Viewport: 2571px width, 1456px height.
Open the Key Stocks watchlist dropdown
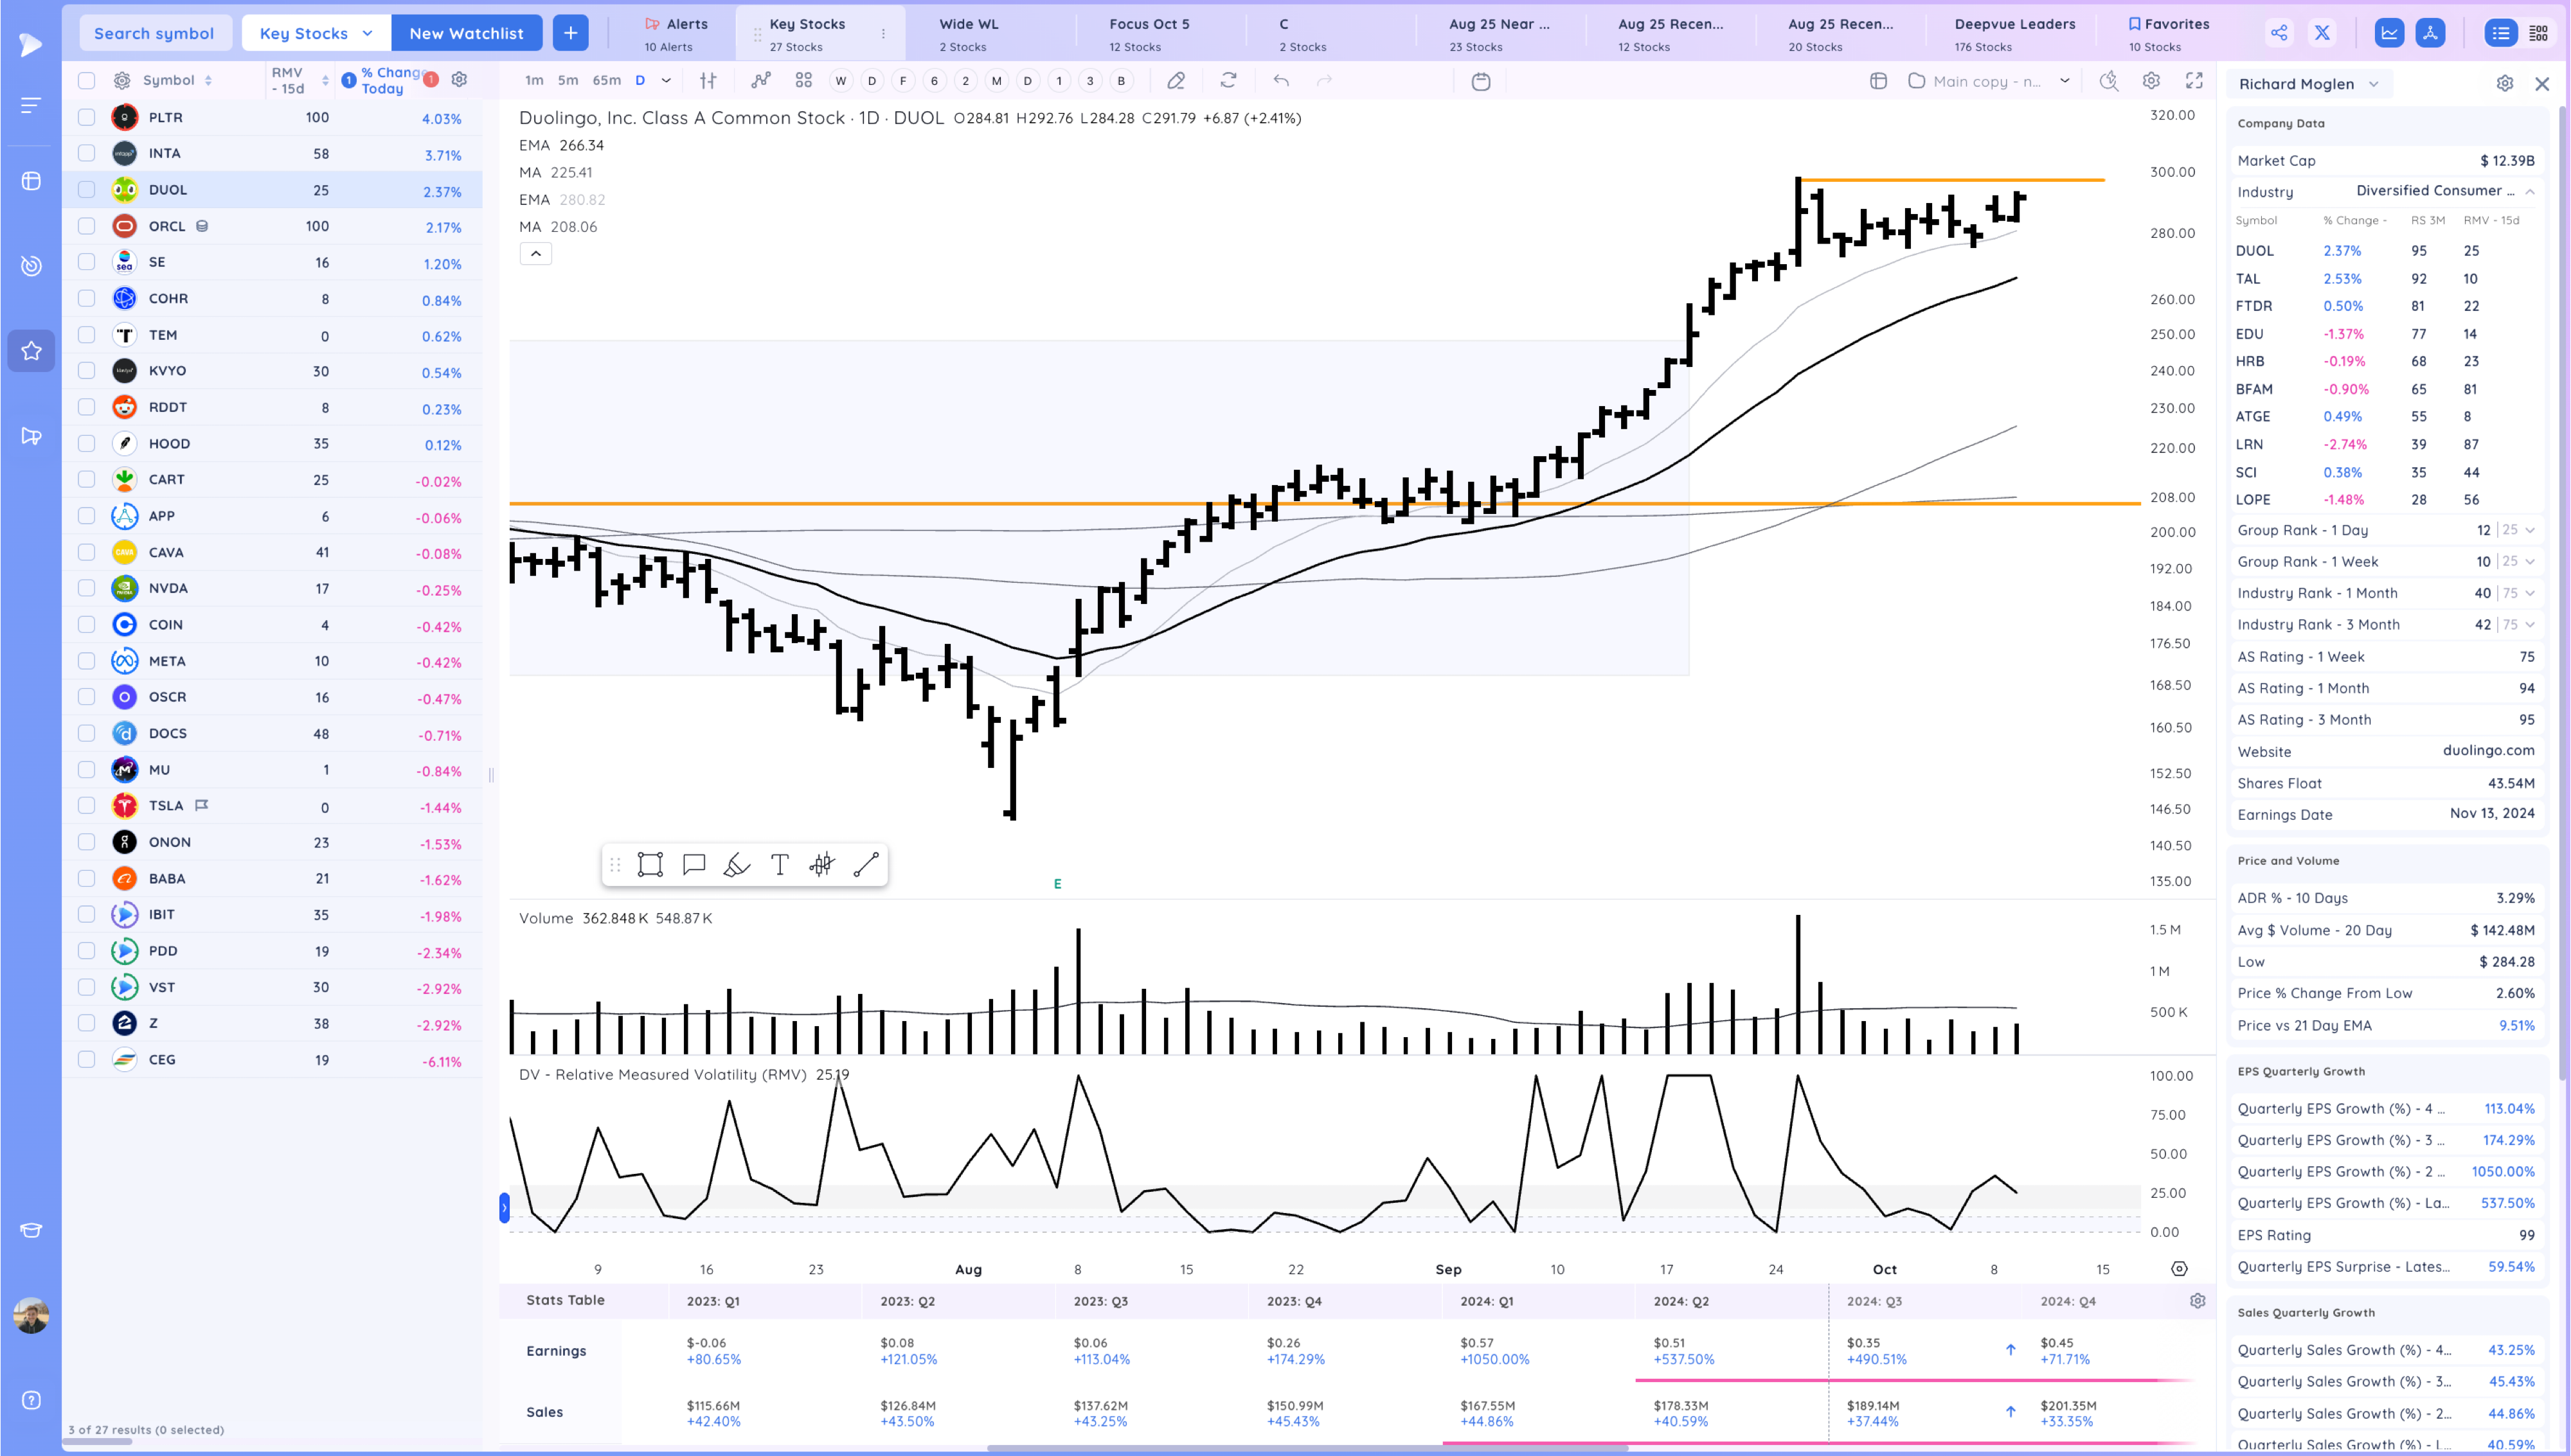click(x=316, y=33)
